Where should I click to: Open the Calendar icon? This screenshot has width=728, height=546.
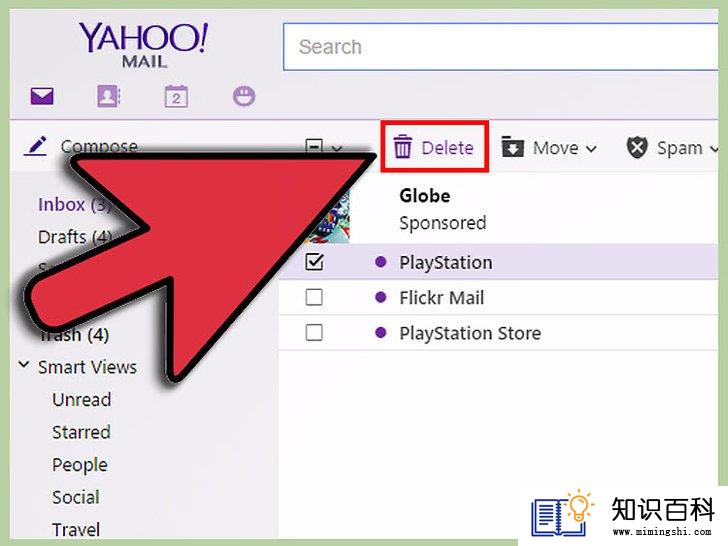pos(176,96)
